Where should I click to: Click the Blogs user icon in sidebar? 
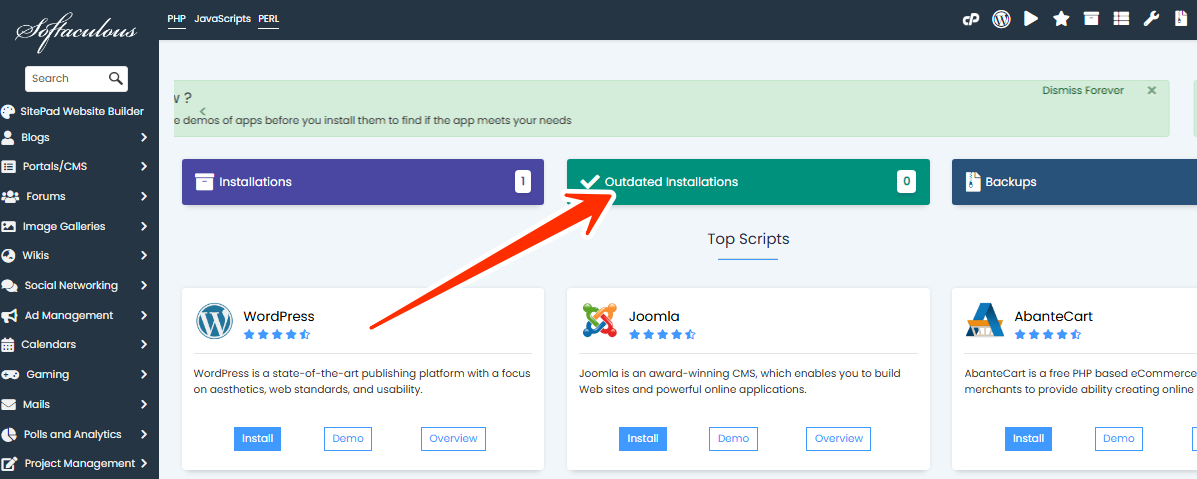(x=8, y=138)
